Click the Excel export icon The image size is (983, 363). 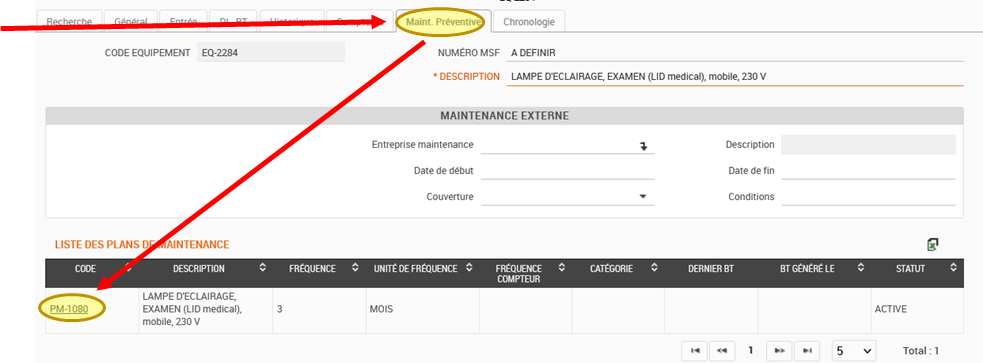coord(932,245)
